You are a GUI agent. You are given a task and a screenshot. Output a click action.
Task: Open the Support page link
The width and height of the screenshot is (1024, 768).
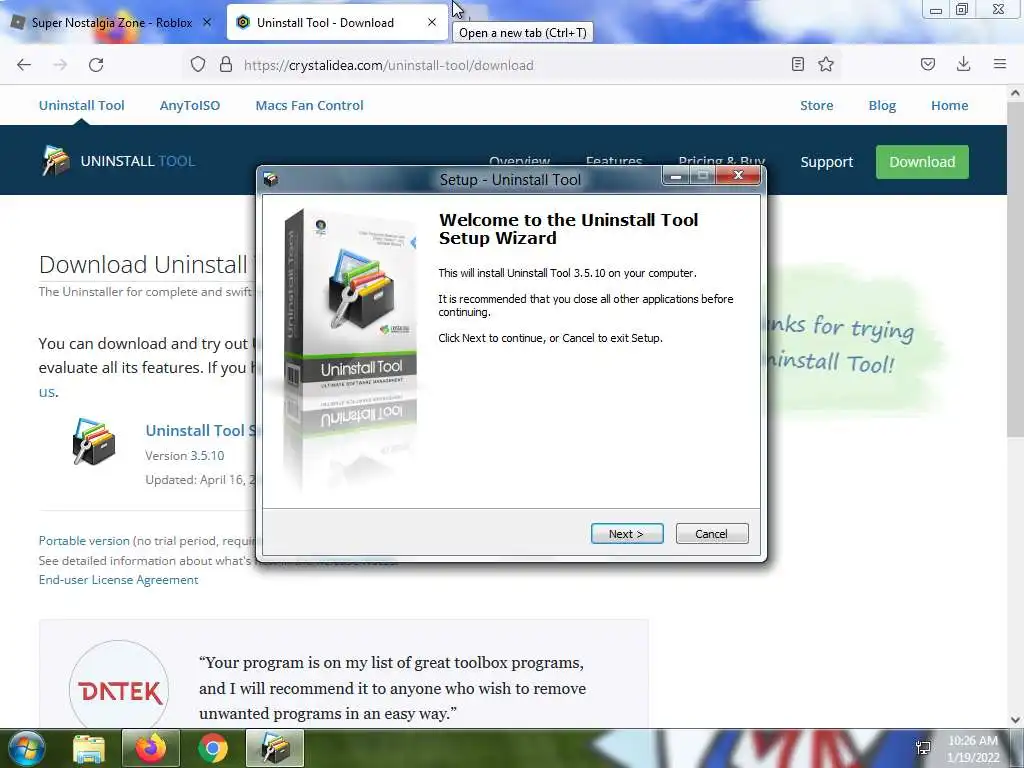827,162
